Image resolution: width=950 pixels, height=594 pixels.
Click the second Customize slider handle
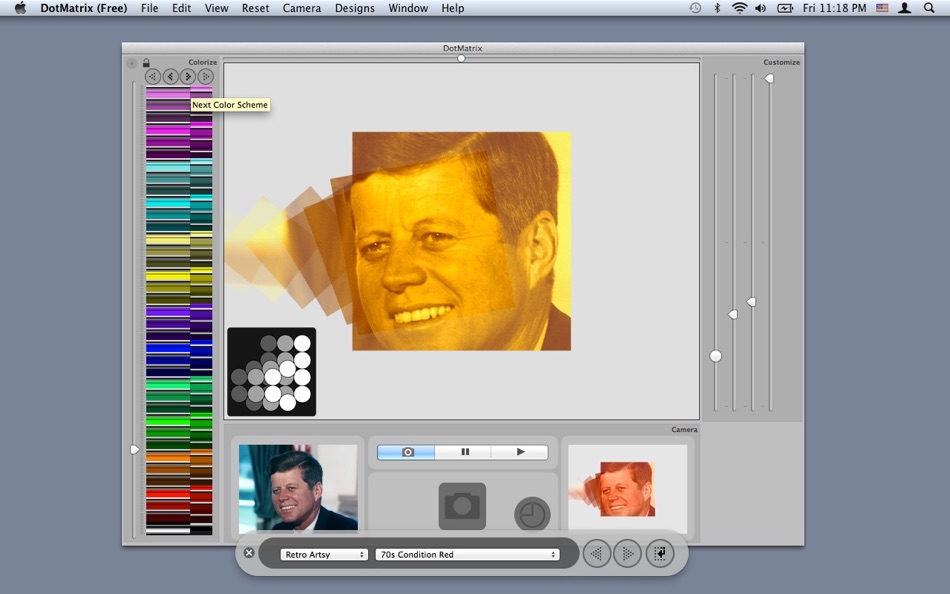[732, 315]
